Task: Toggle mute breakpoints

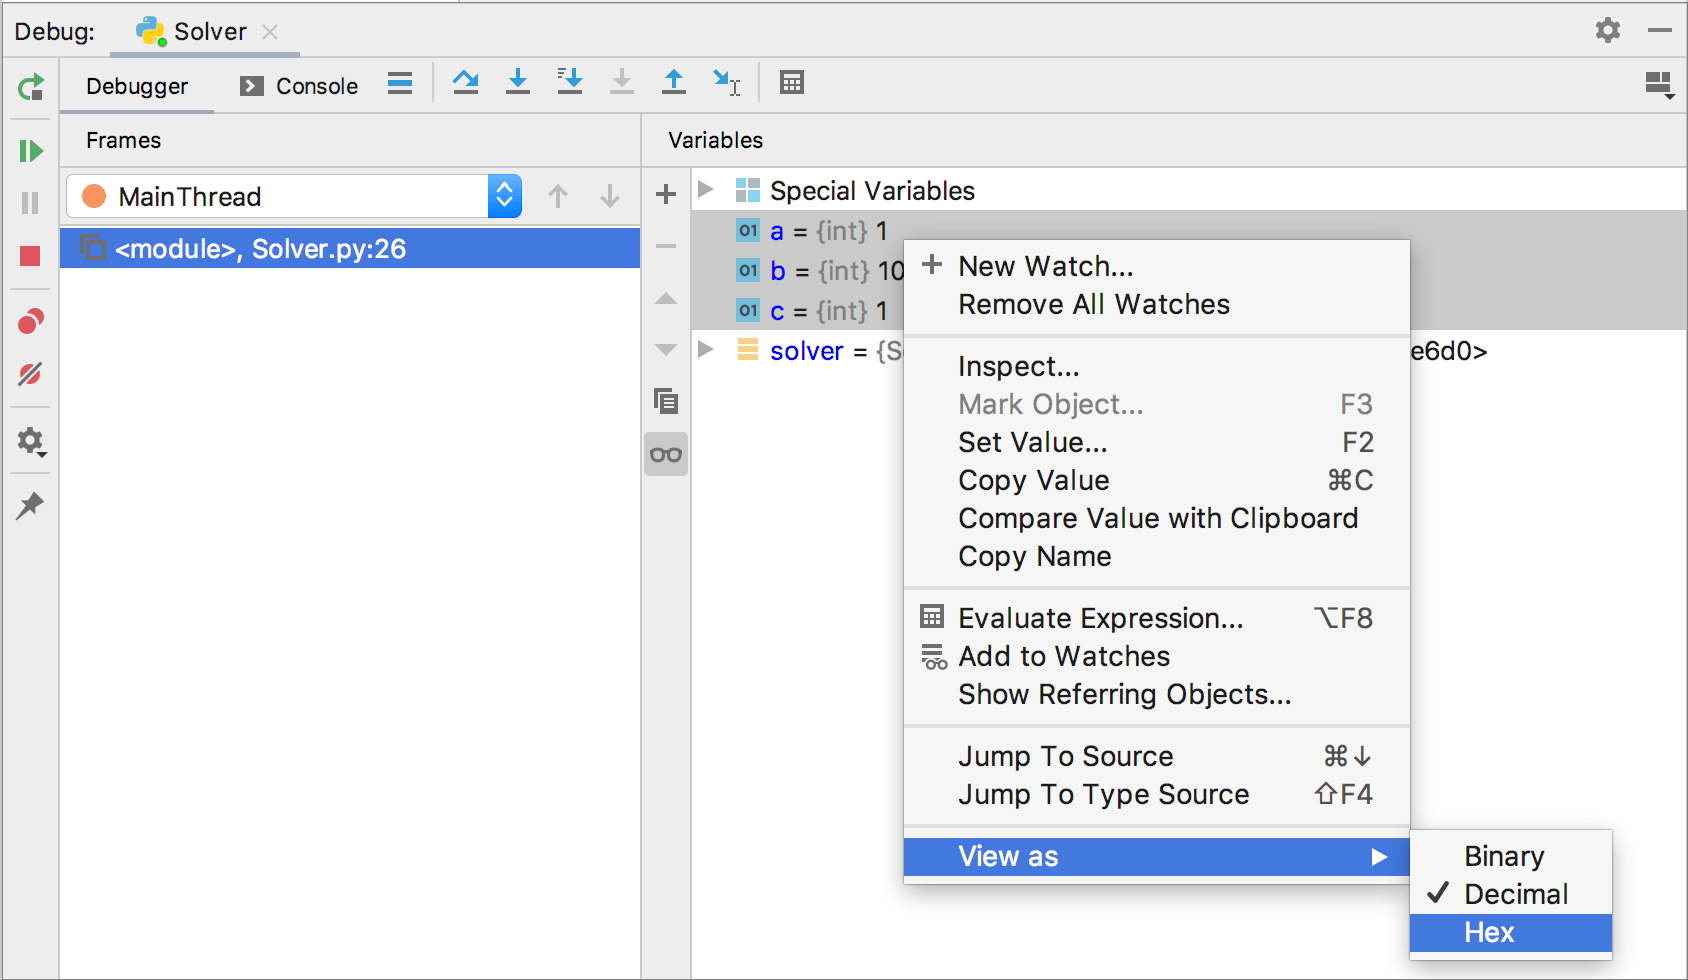Action: [x=31, y=374]
